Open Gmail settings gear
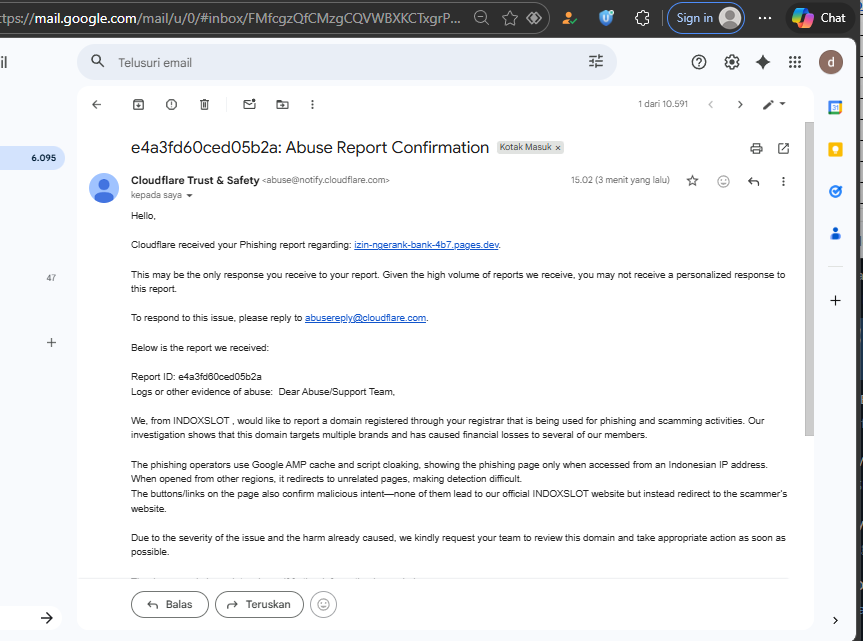Image resolution: width=863 pixels, height=641 pixels. 731,62
